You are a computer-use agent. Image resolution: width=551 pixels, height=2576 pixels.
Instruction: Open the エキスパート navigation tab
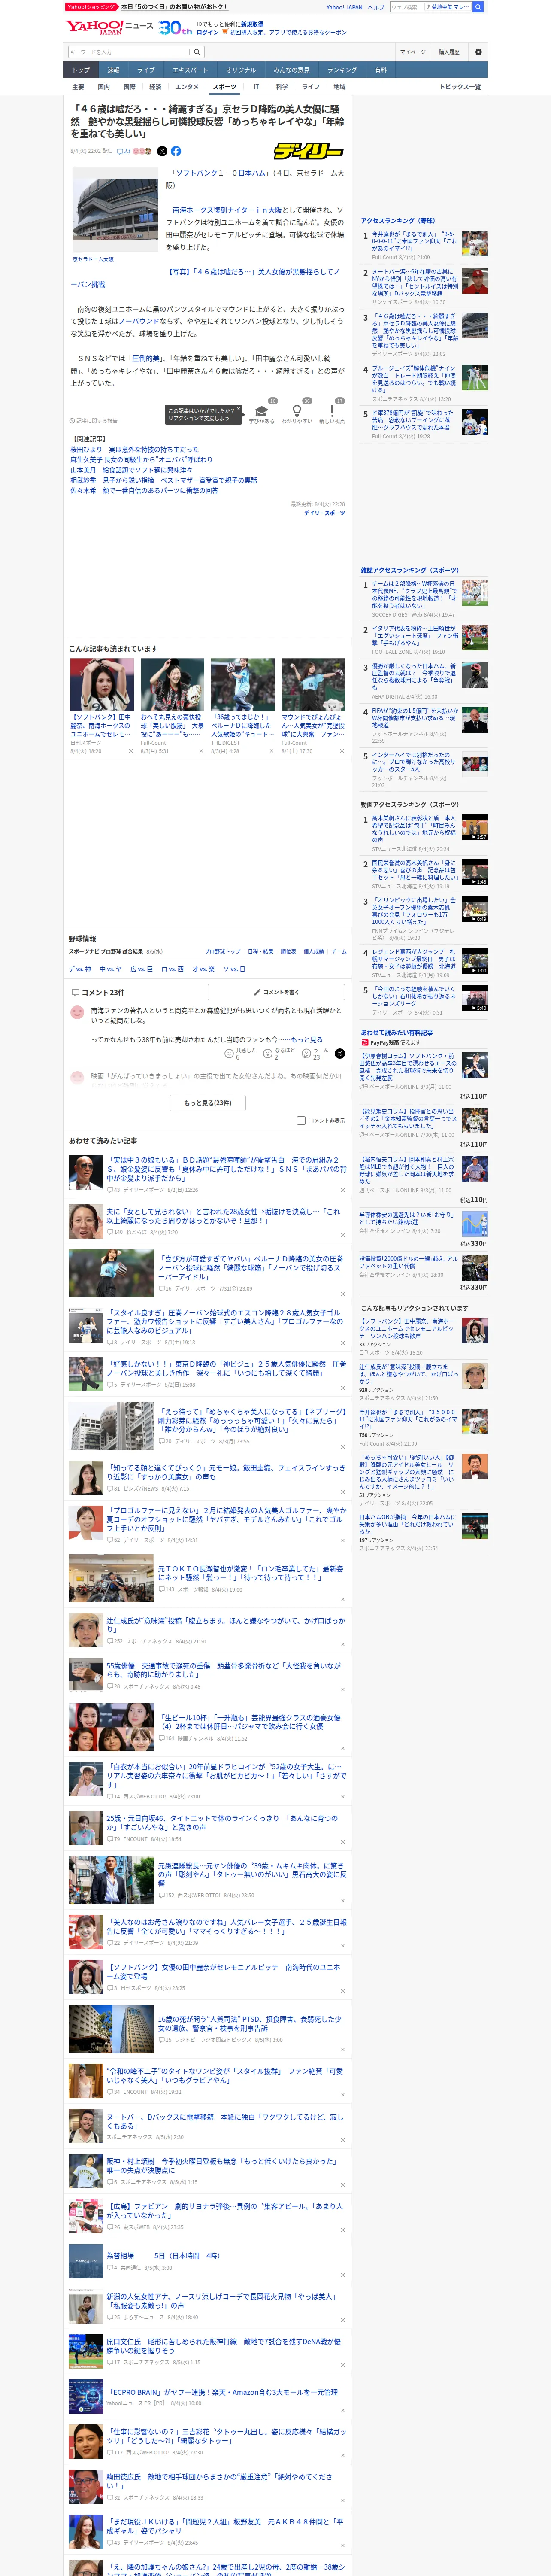190,70
